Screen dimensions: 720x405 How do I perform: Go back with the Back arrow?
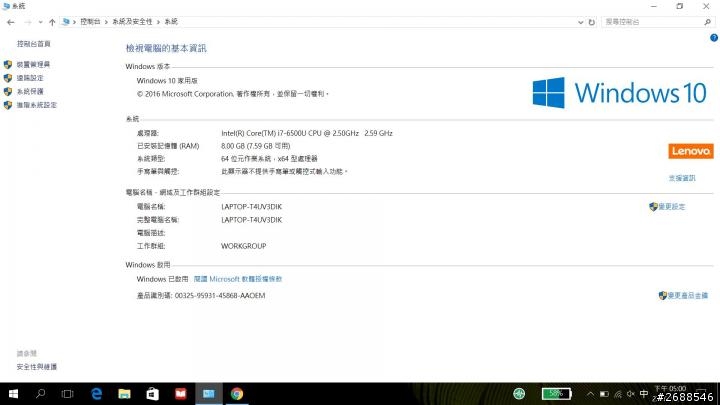point(11,22)
